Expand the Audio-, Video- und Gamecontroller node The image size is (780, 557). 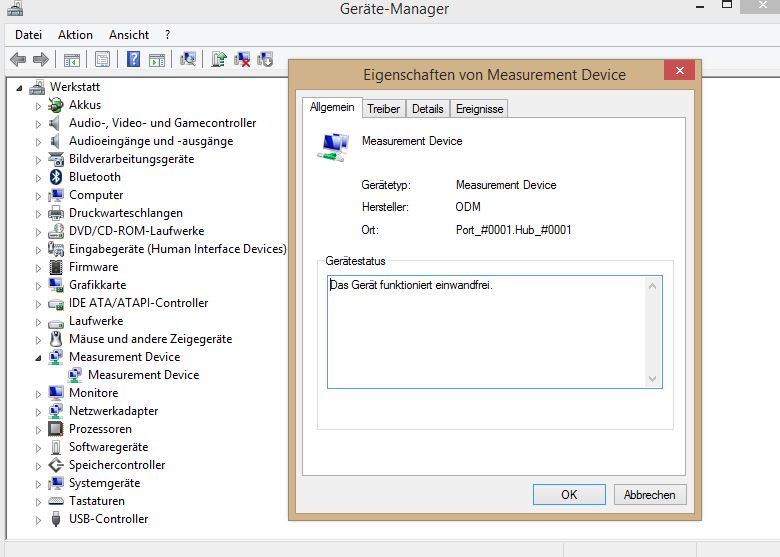pyautogui.click(x=38, y=124)
